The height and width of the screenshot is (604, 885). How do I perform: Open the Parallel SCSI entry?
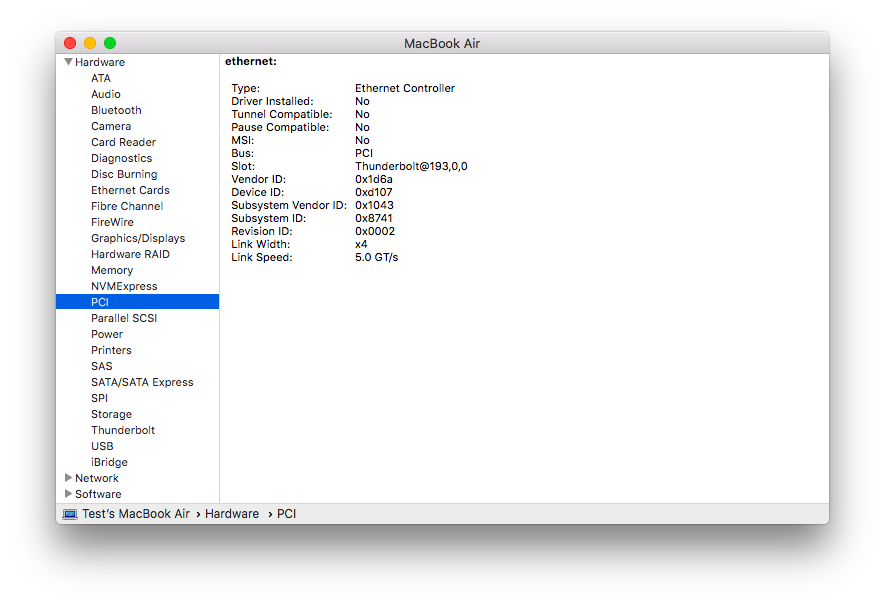(124, 318)
